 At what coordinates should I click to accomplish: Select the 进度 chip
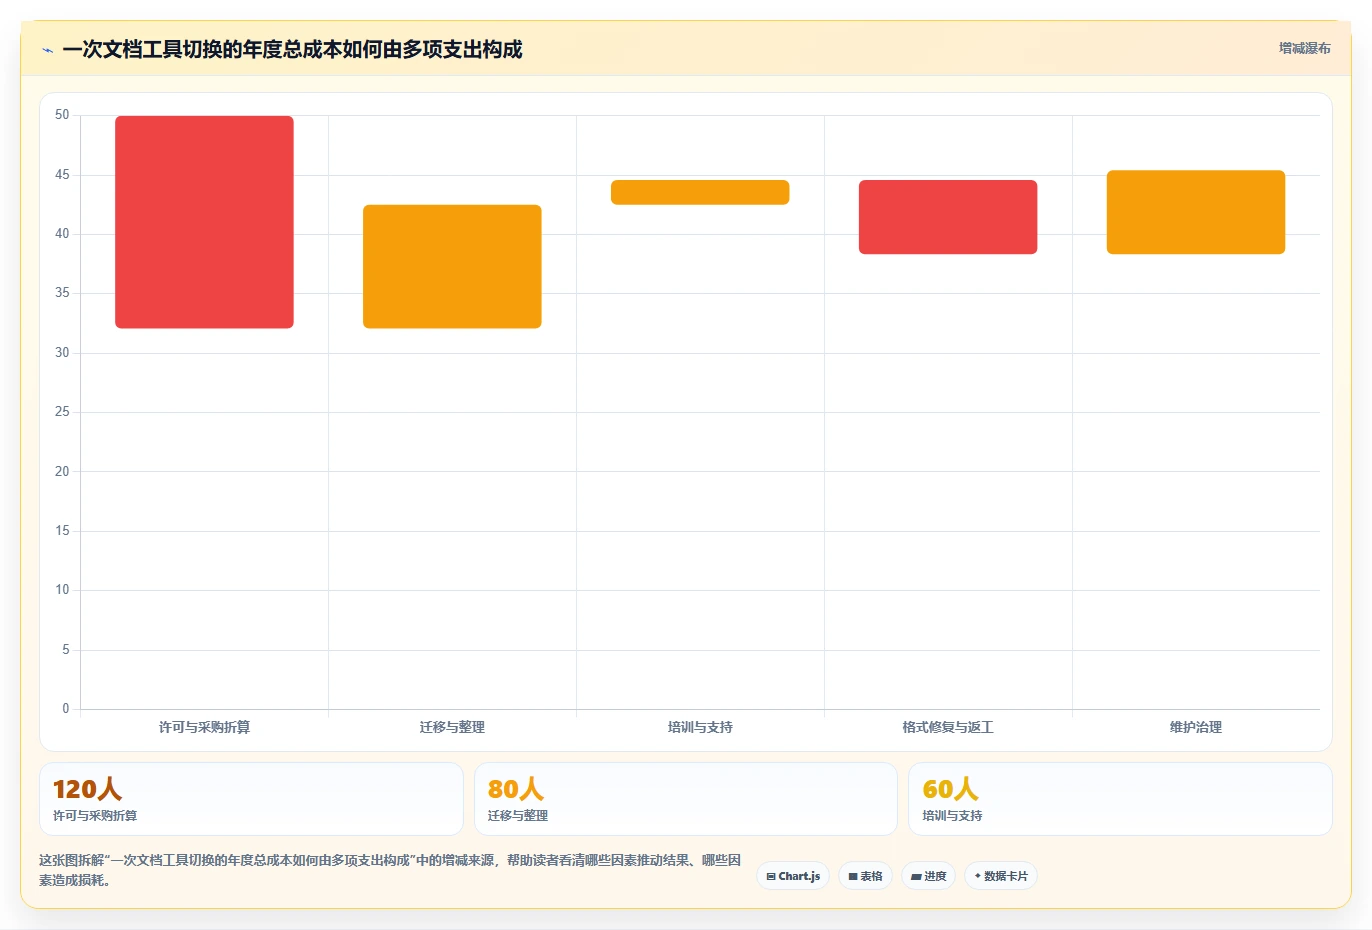(928, 876)
